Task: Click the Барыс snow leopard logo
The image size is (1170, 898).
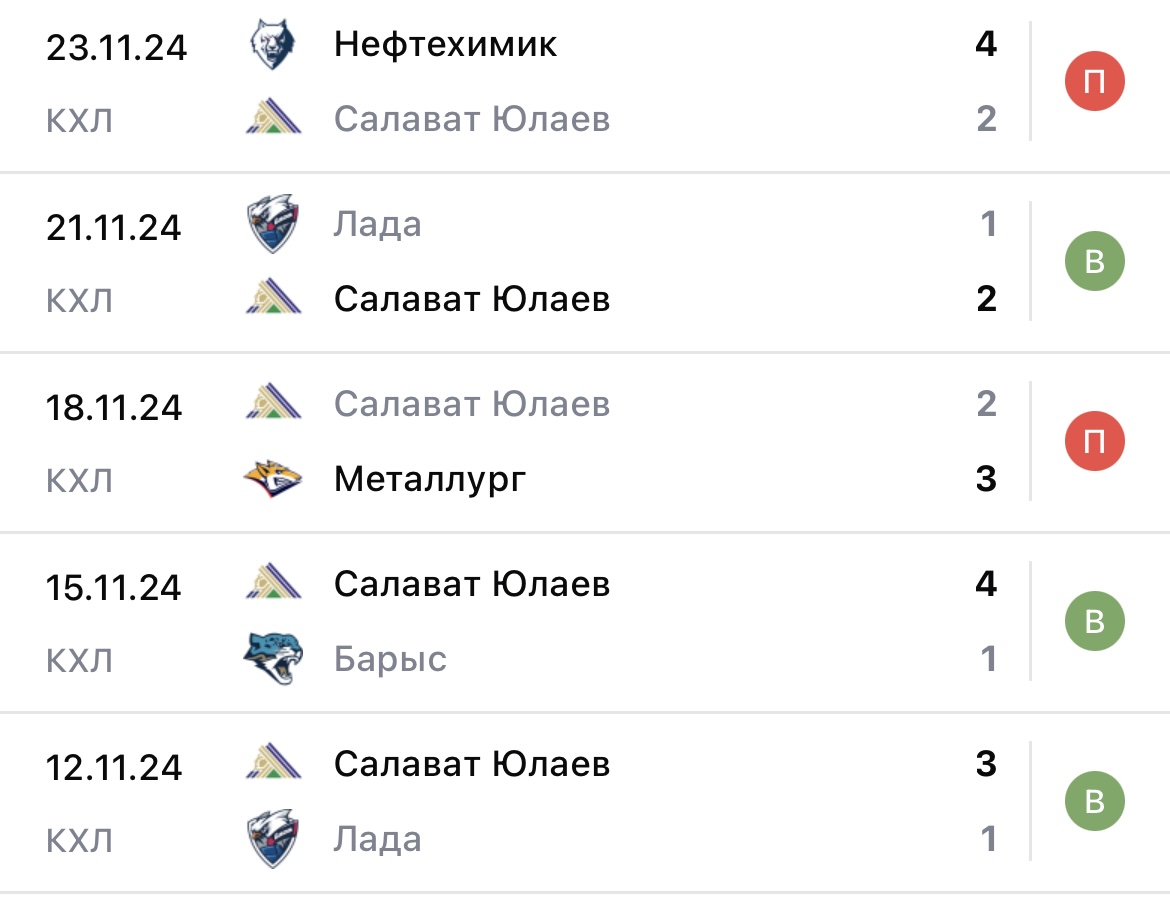Action: point(271,657)
